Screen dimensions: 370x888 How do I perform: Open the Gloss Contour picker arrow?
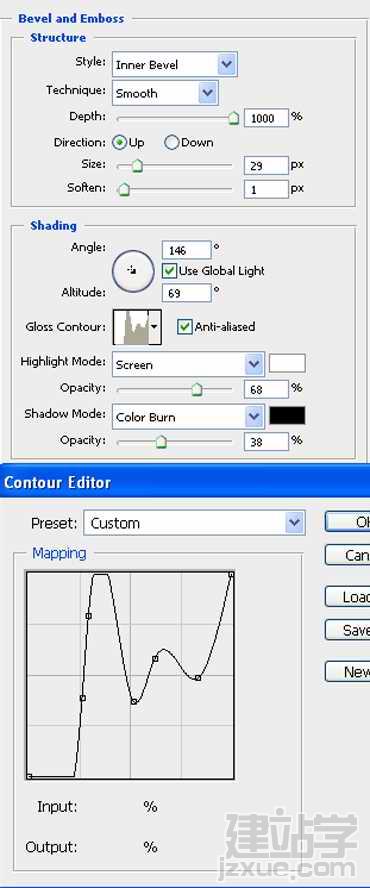(x=155, y=327)
